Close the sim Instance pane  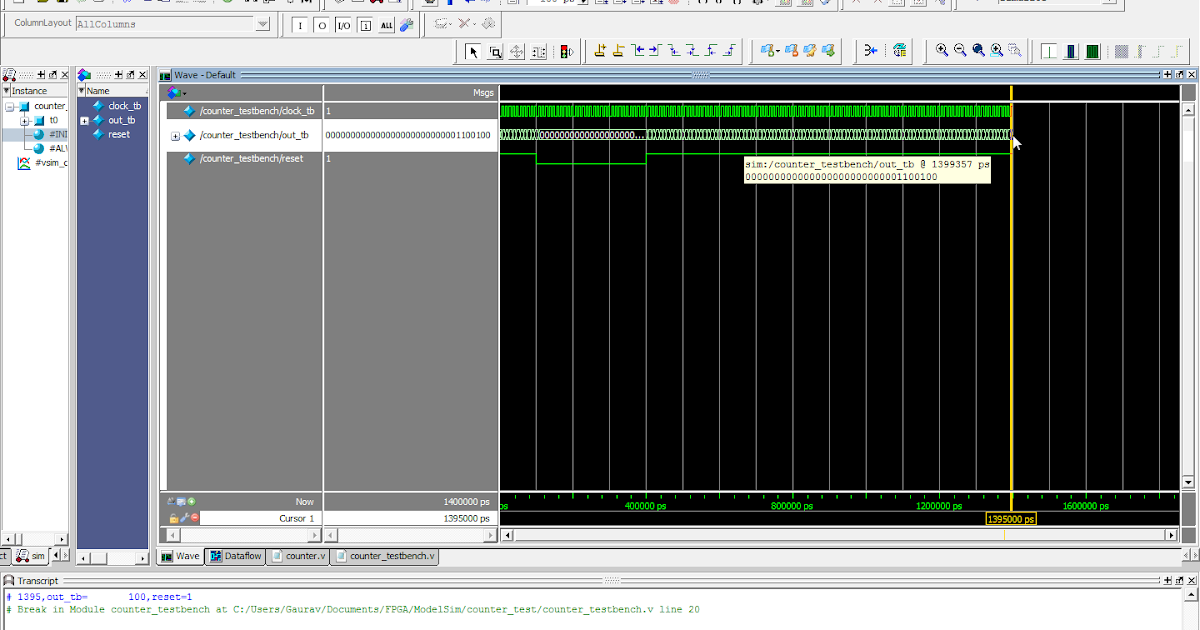pyautogui.click(x=64, y=75)
